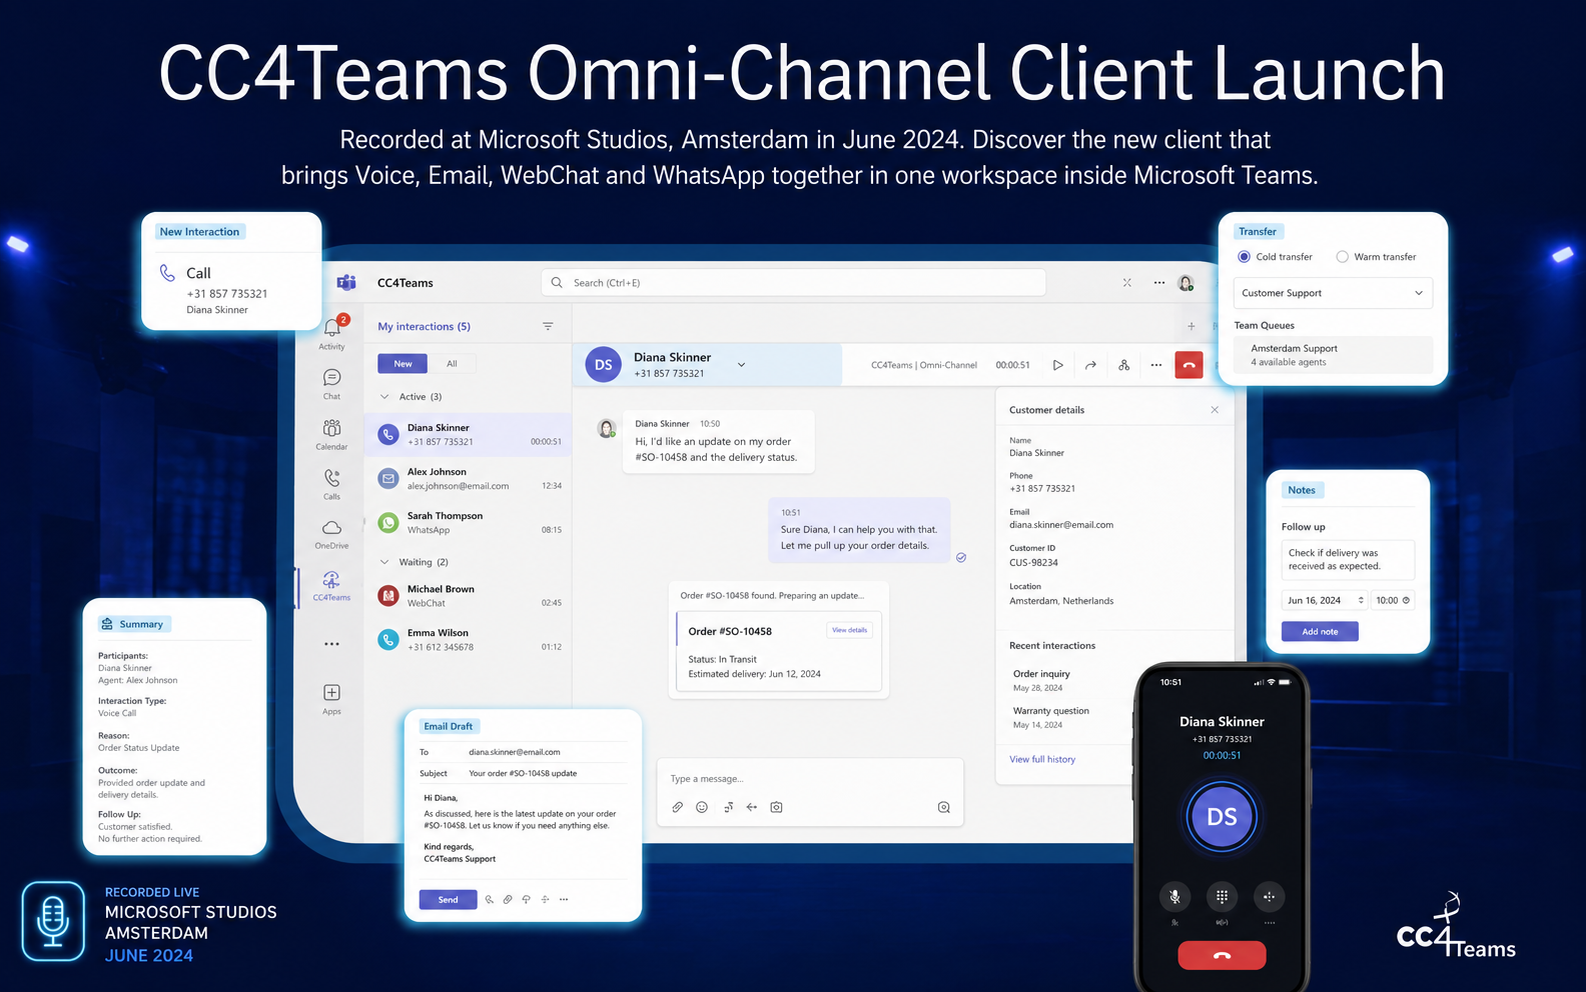This screenshot has width=1586, height=992.
Task: Open the user profile avatar top right
Action: click(1186, 283)
